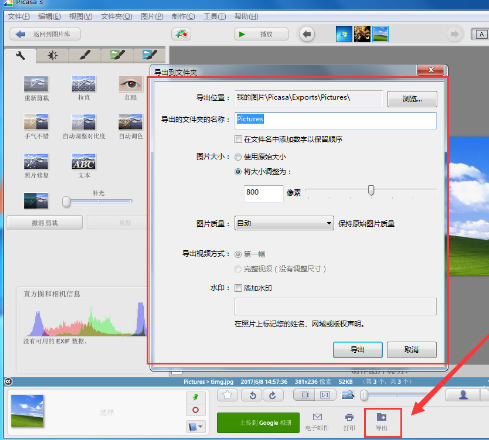This screenshot has width=489, height=440.
Task: Switch to the blue brush effects tab
Action: point(149,55)
